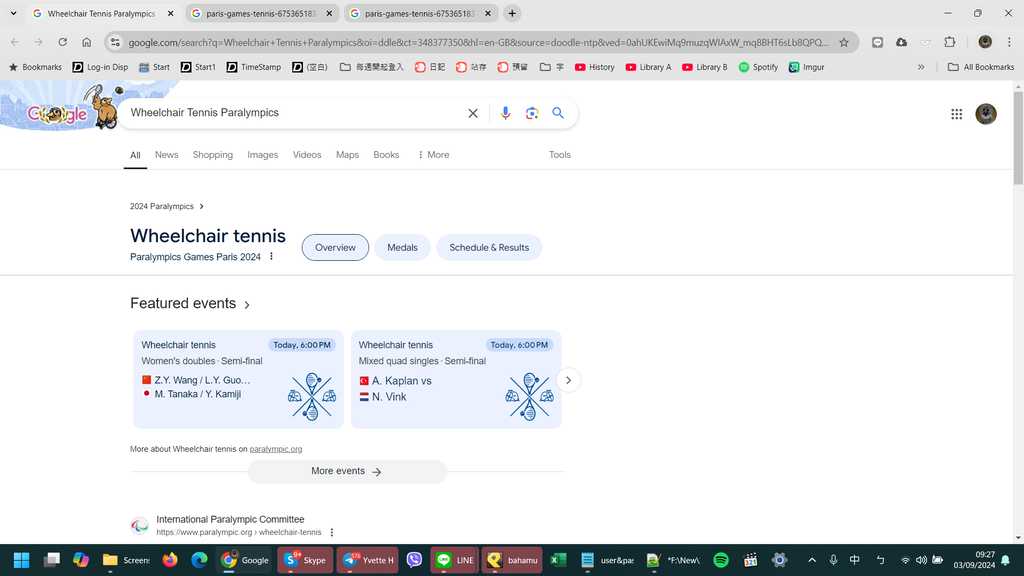Submit search with the magnifying glass icon
This screenshot has width=1024, height=576.
click(558, 112)
